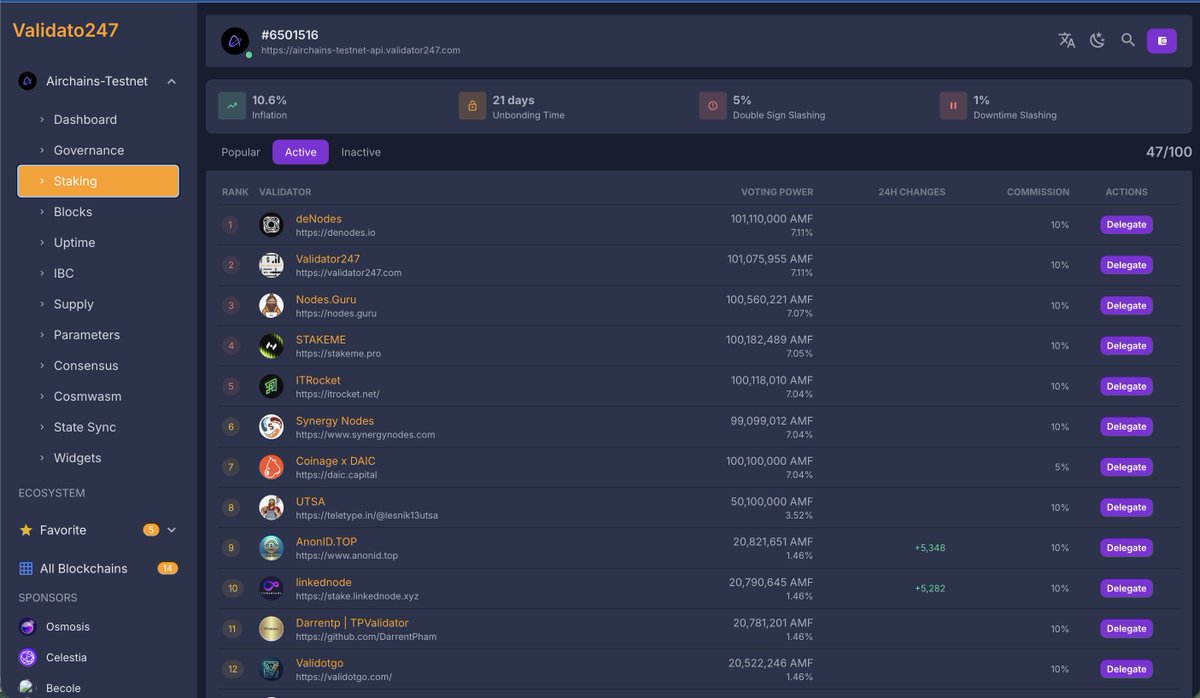Image resolution: width=1200 pixels, height=698 pixels.
Task: Toggle dark mode moon icon
Action: pyautogui.click(x=1097, y=40)
